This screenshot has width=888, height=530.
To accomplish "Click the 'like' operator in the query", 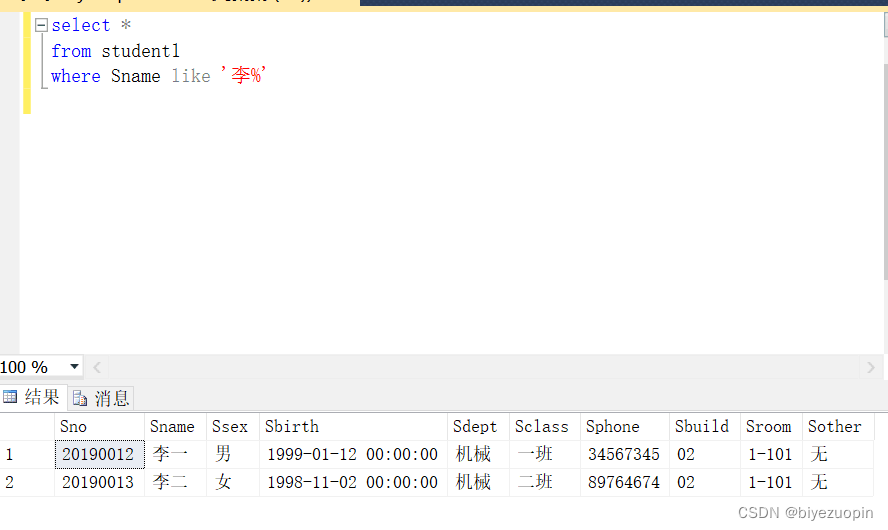I will (191, 76).
